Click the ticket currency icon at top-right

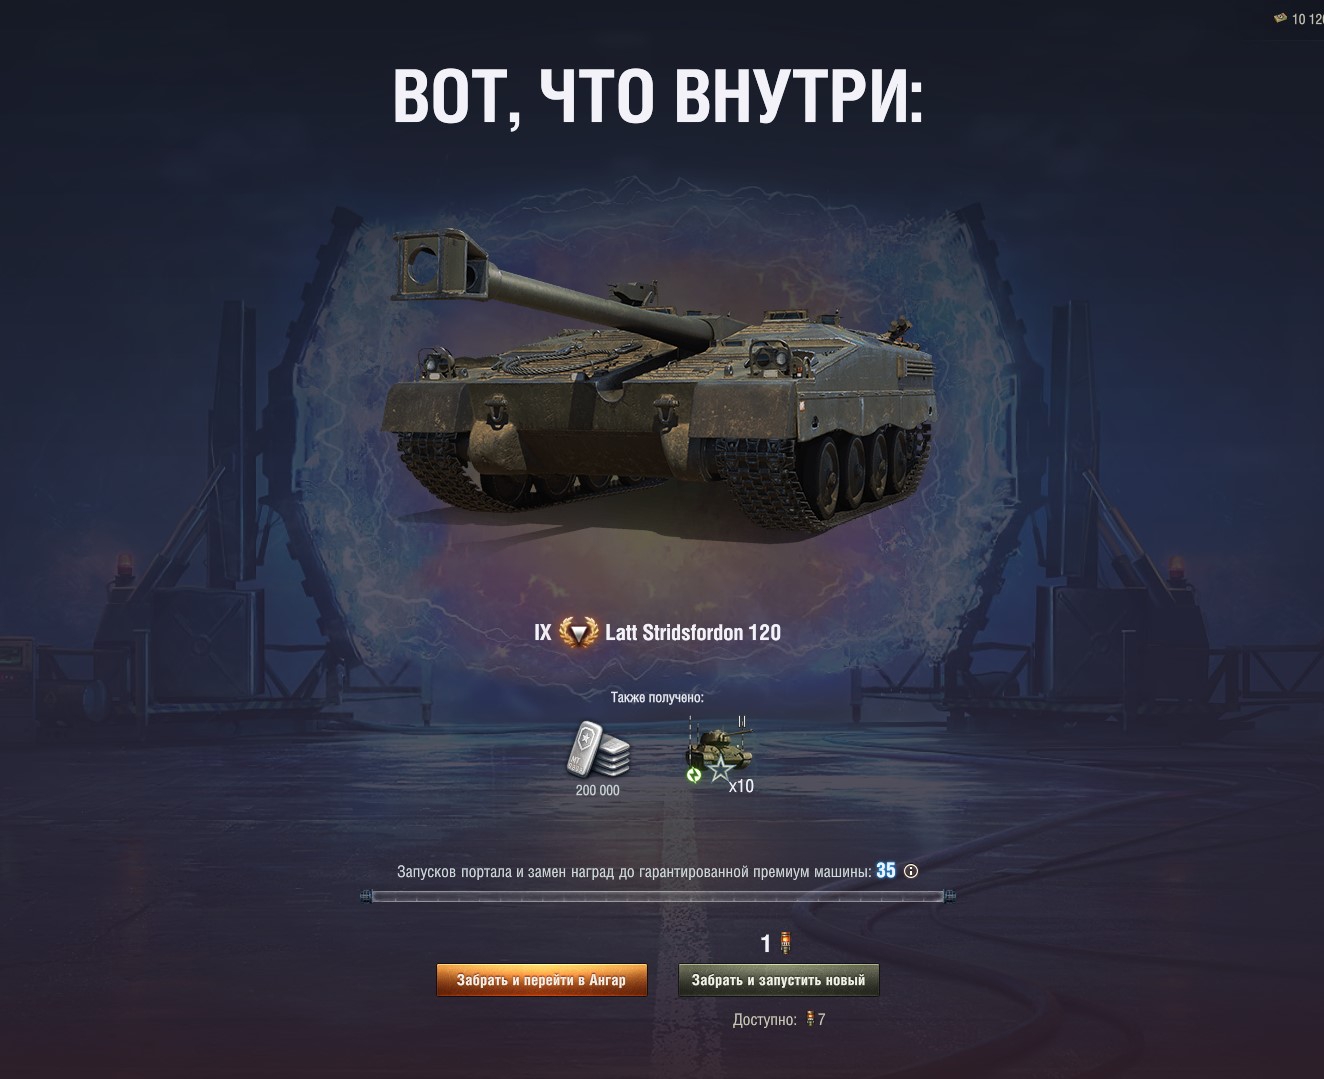point(1280,19)
